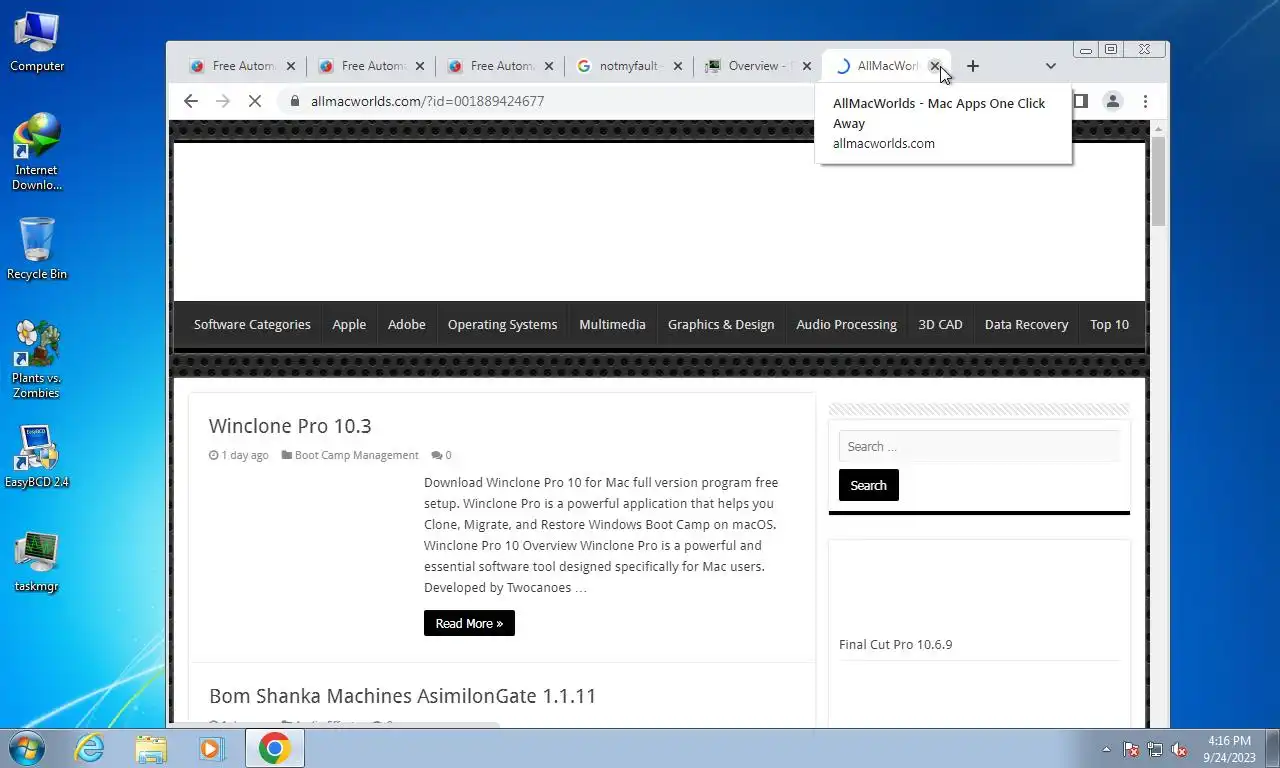The width and height of the screenshot is (1280, 768).
Task: Click the Action Center flag tray icon
Action: [x=1131, y=749]
